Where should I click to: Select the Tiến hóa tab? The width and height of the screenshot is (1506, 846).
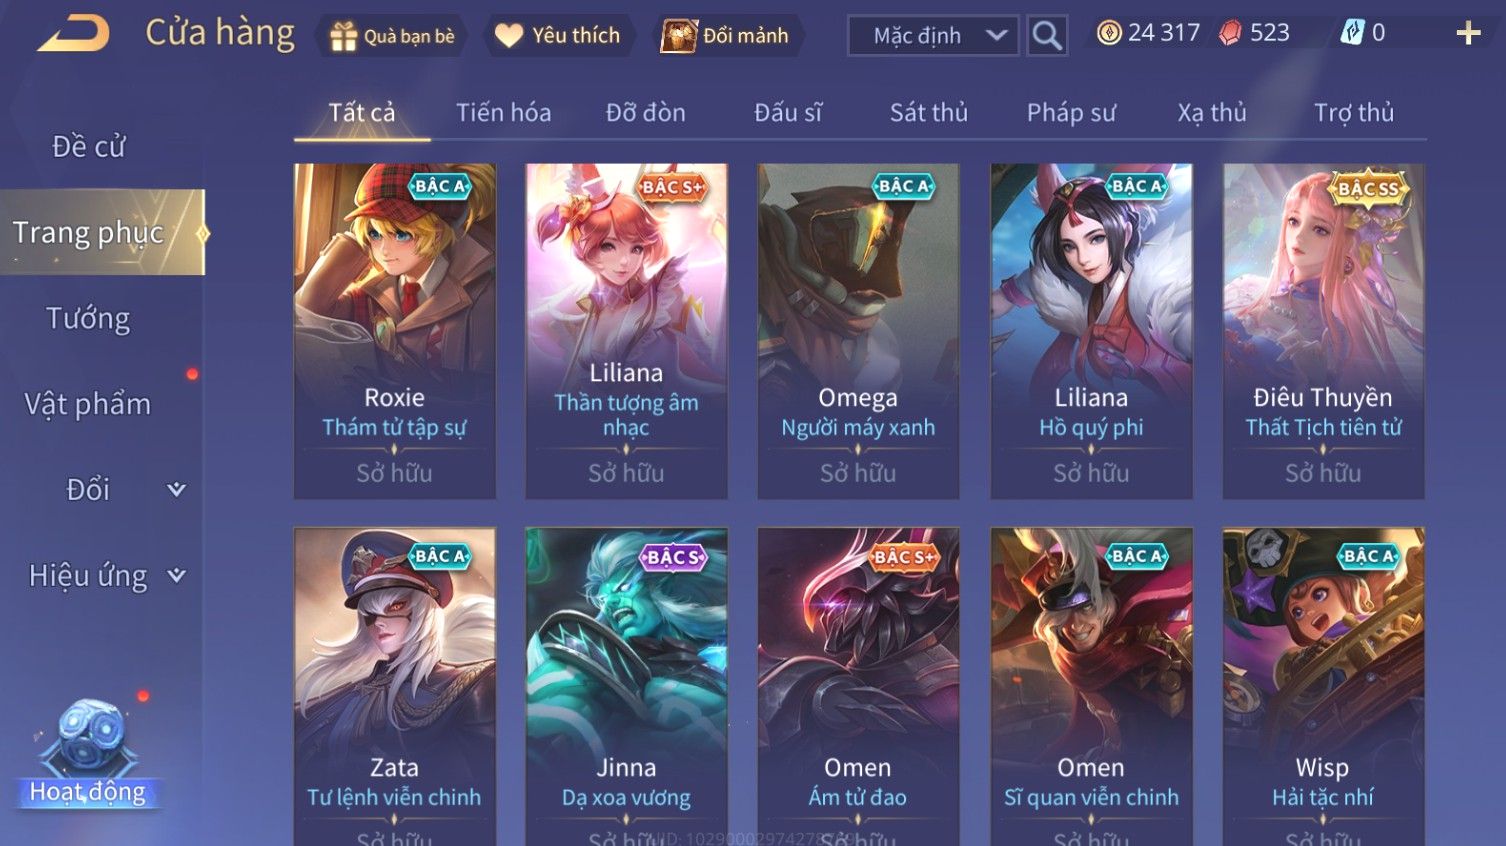503,113
